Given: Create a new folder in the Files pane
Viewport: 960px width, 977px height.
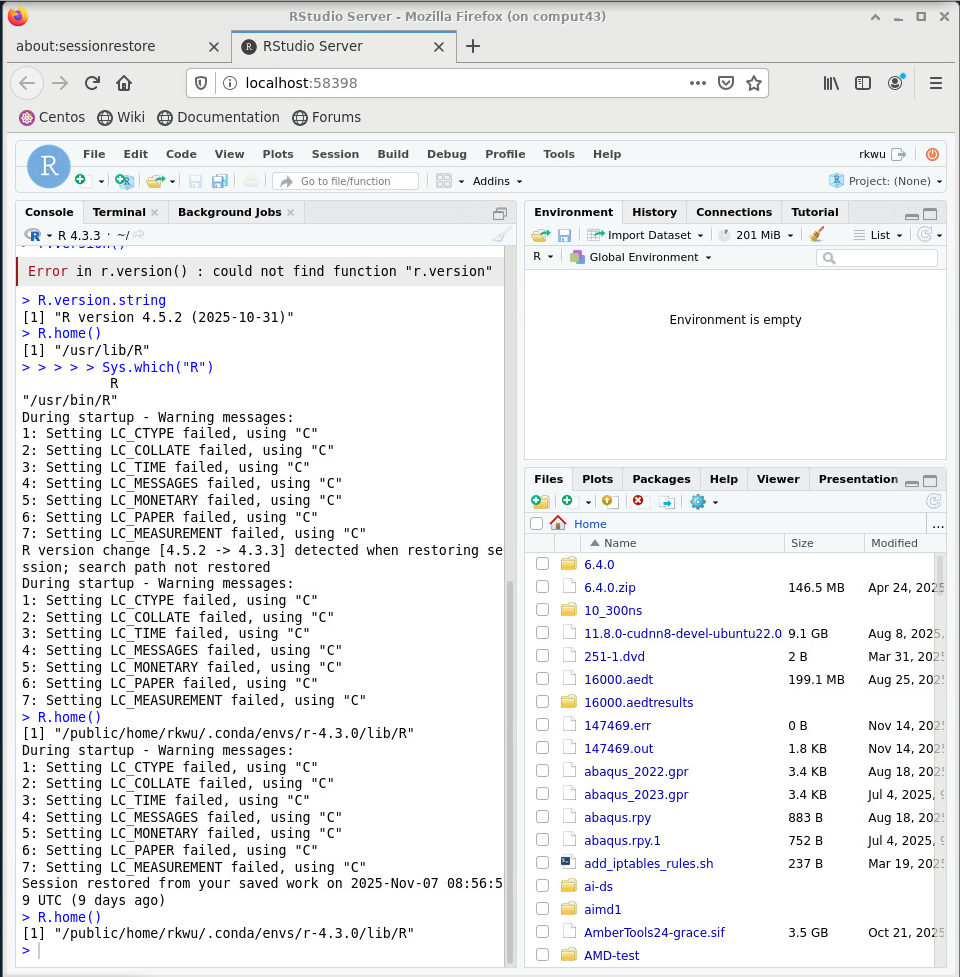Looking at the screenshot, I should (x=541, y=501).
